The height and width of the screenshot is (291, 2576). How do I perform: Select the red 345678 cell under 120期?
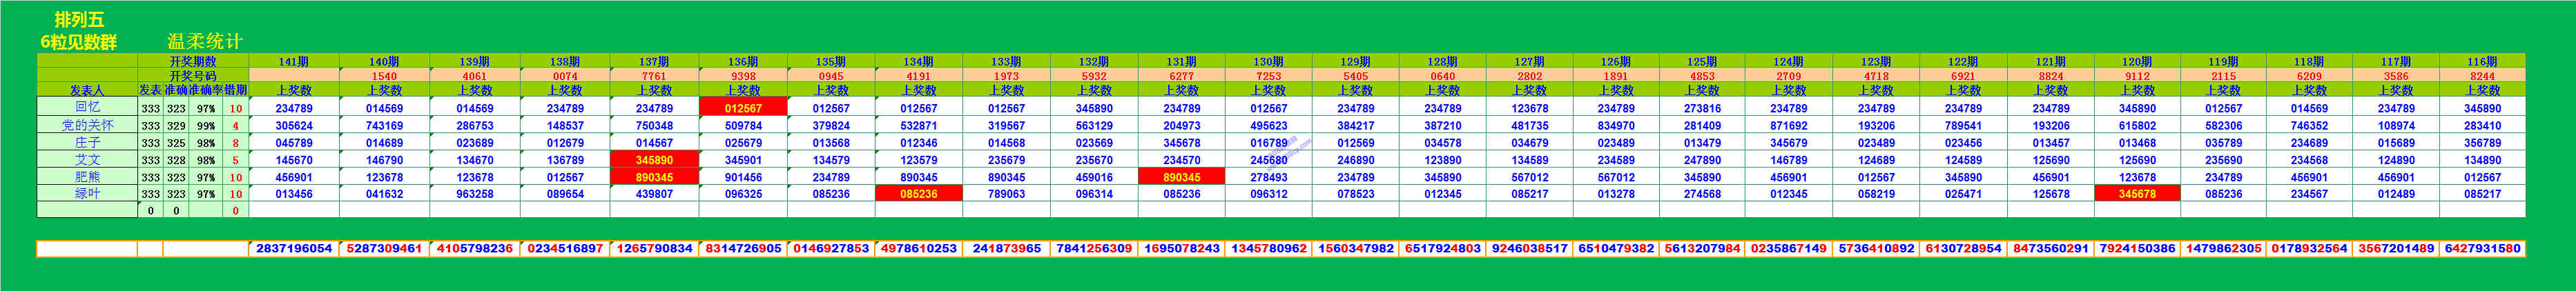coord(2137,194)
